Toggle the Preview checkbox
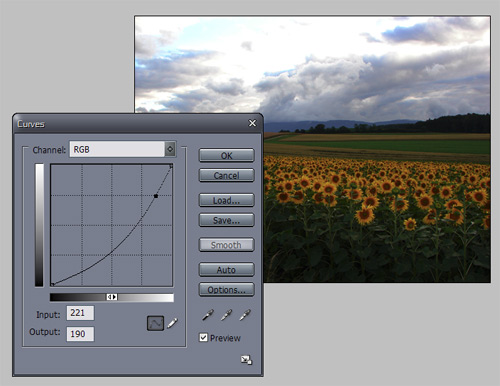Viewport: 500px width, 386px height. click(203, 338)
